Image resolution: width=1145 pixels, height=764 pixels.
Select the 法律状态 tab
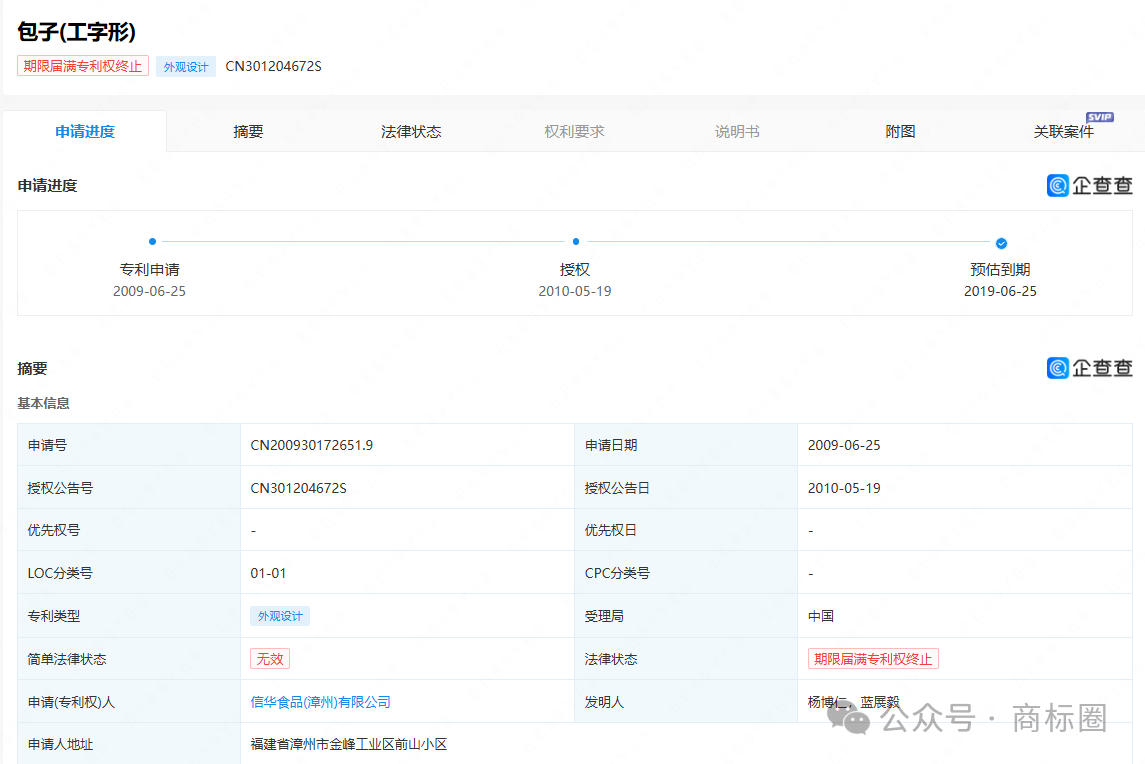click(411, 132)
